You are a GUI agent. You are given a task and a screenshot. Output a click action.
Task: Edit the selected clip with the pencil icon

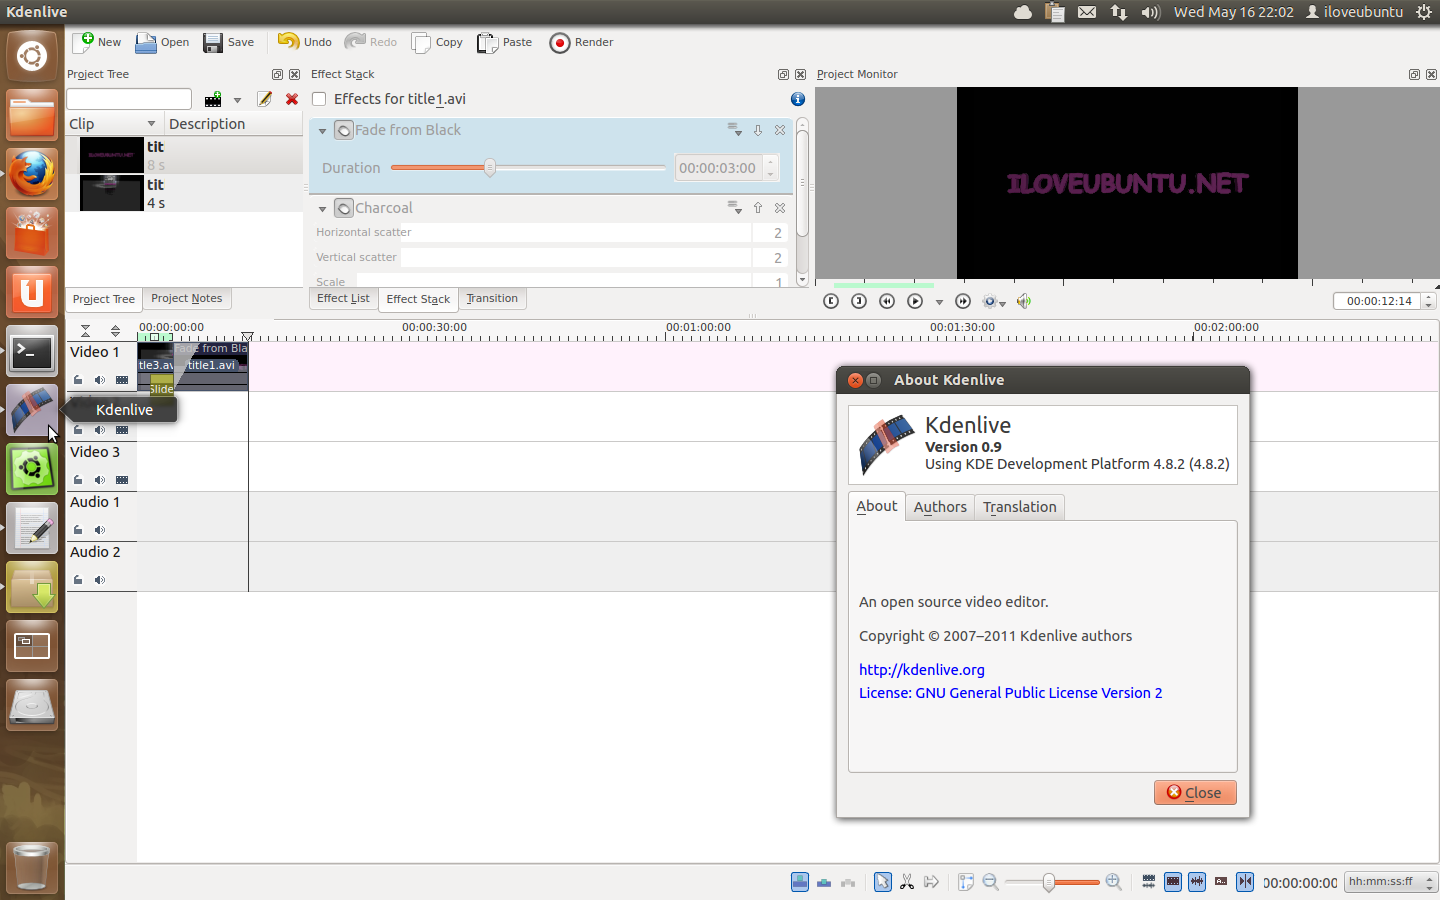[264, 99]
